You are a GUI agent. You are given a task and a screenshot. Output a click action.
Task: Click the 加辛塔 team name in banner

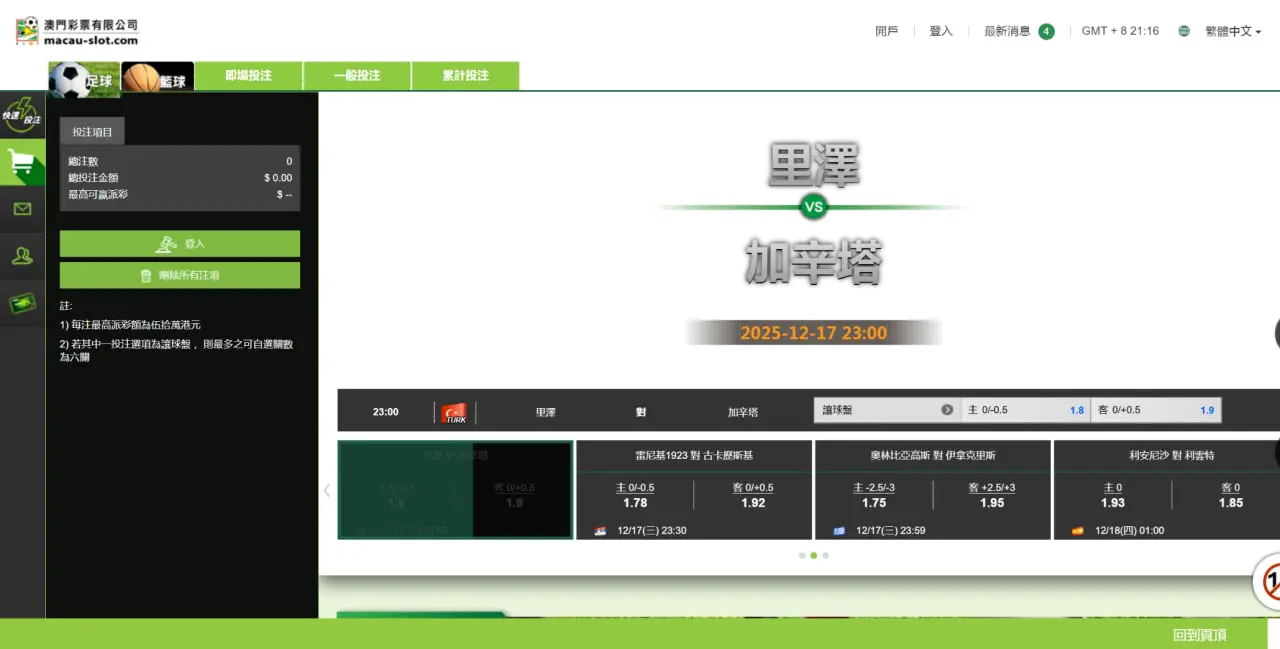(x=813, y=263)
